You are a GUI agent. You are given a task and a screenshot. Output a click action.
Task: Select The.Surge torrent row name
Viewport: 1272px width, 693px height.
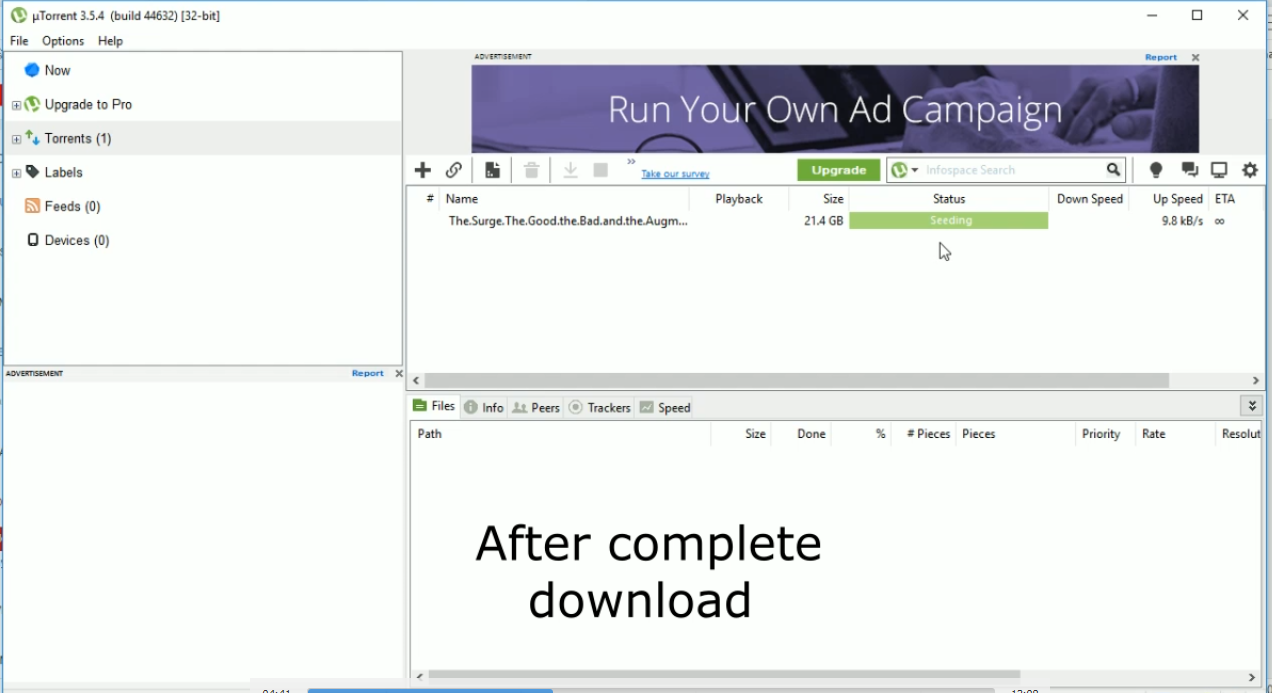point(568,221)
